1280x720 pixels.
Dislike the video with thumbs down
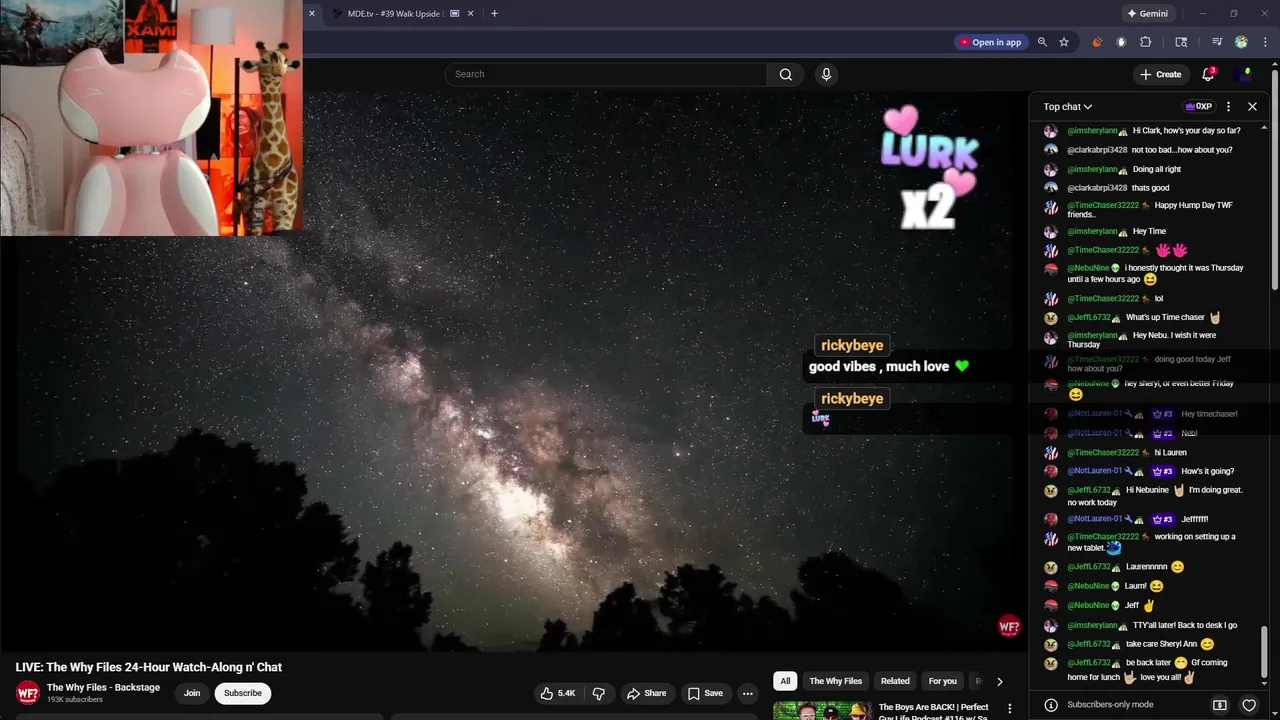599,693
